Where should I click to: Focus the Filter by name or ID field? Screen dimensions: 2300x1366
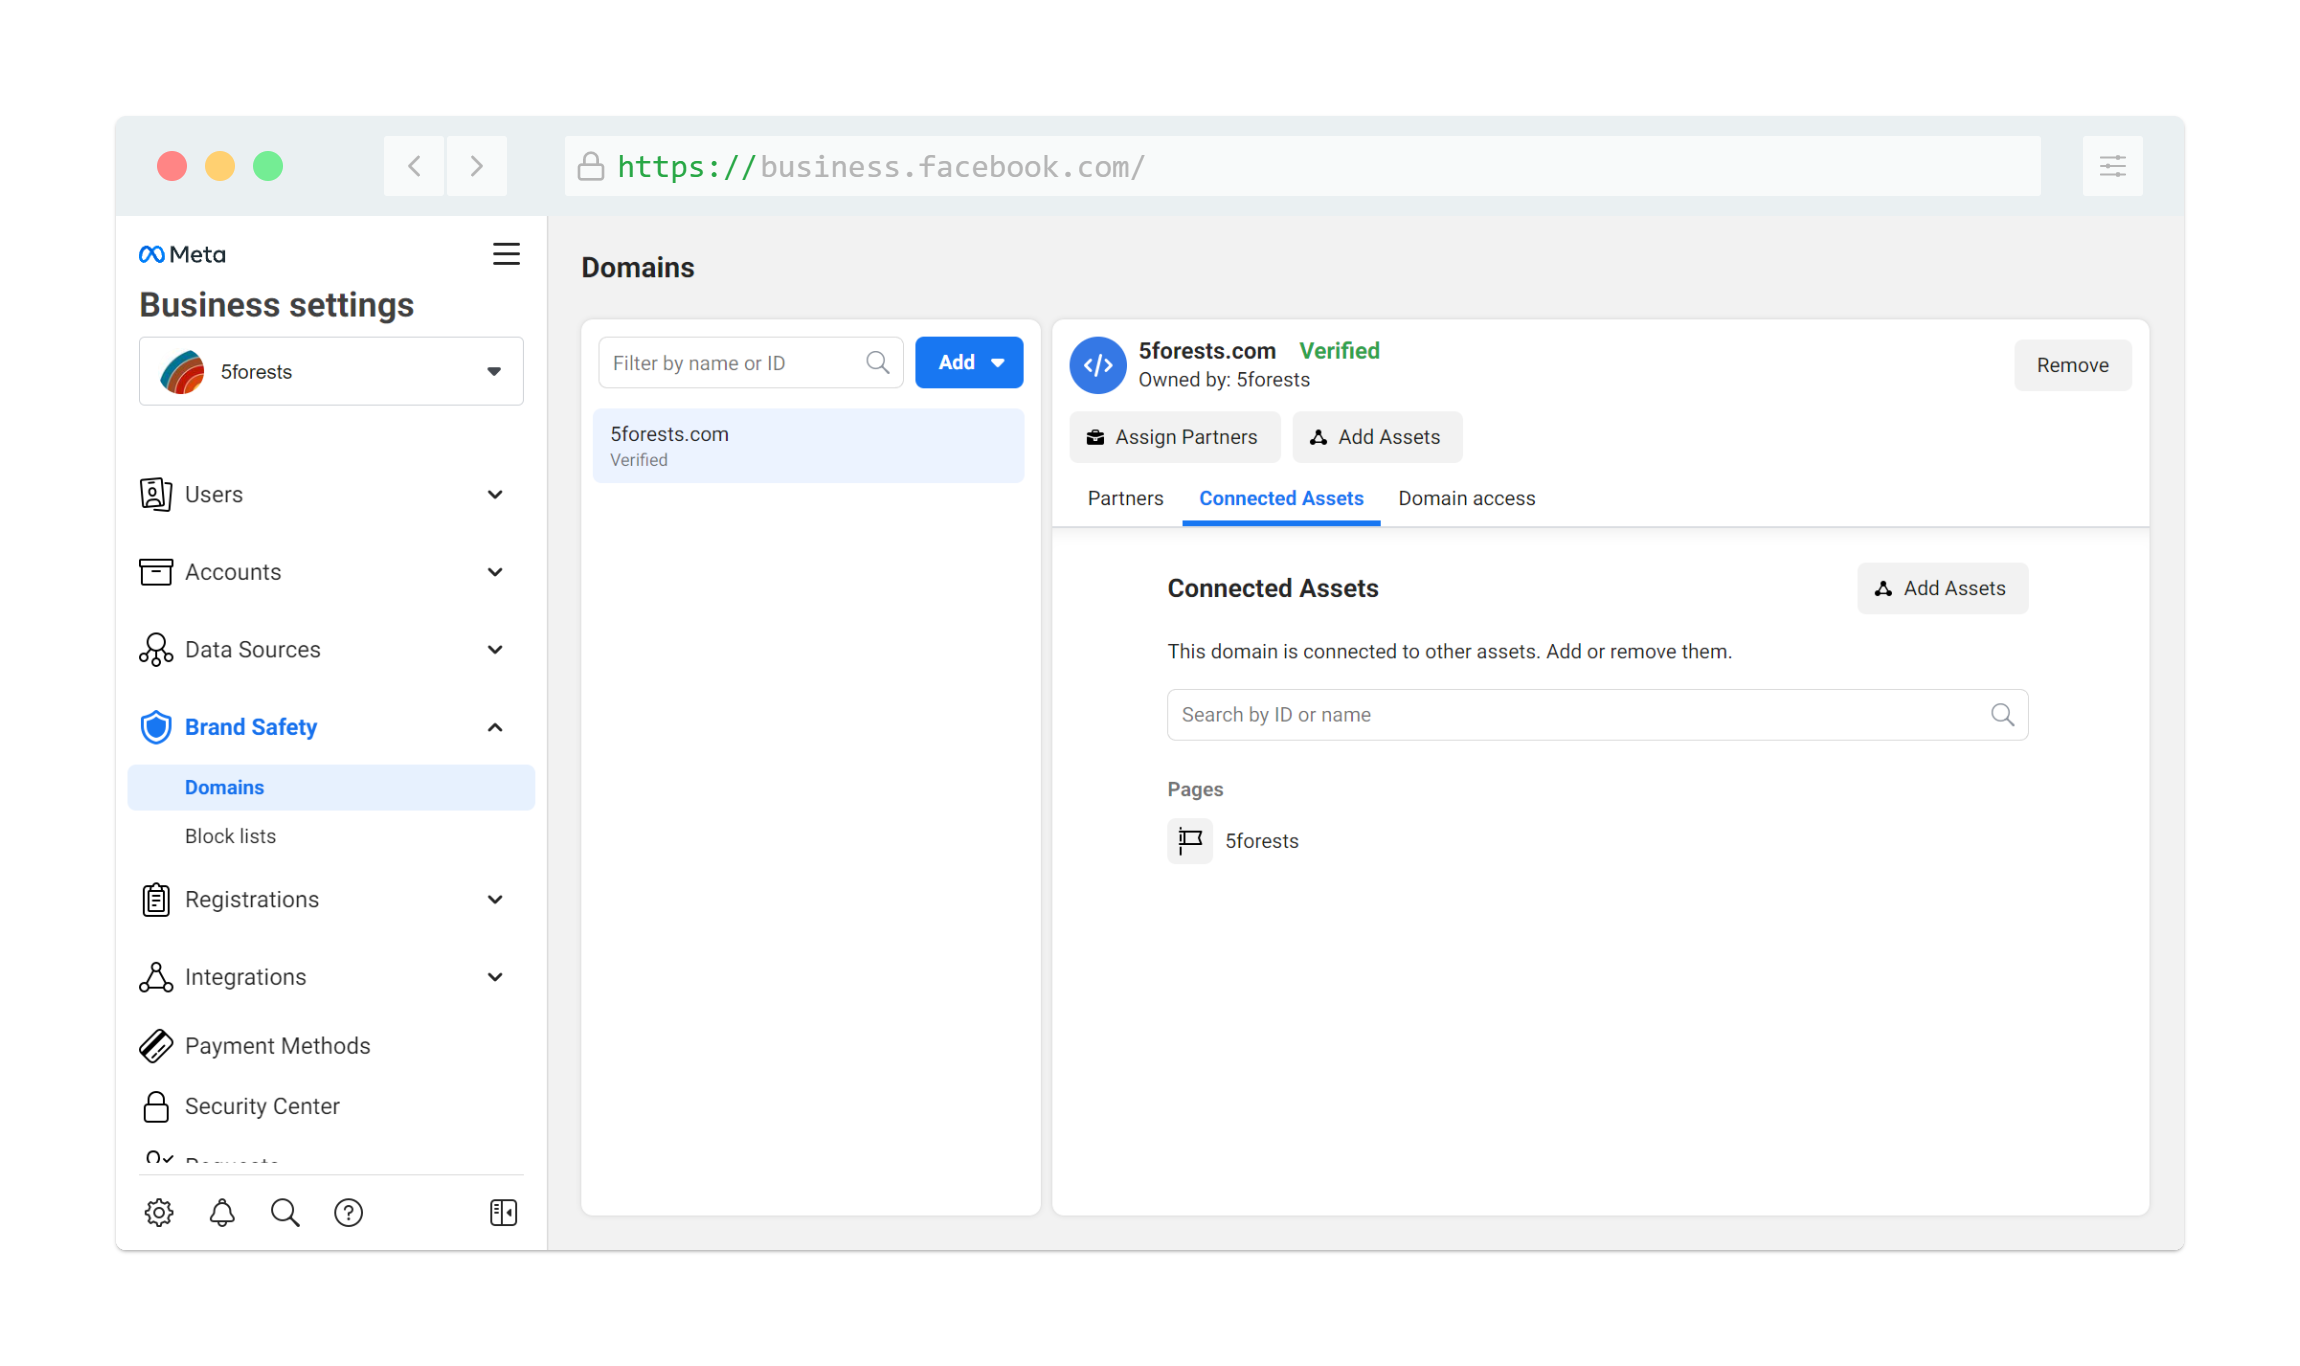(751, 362)
